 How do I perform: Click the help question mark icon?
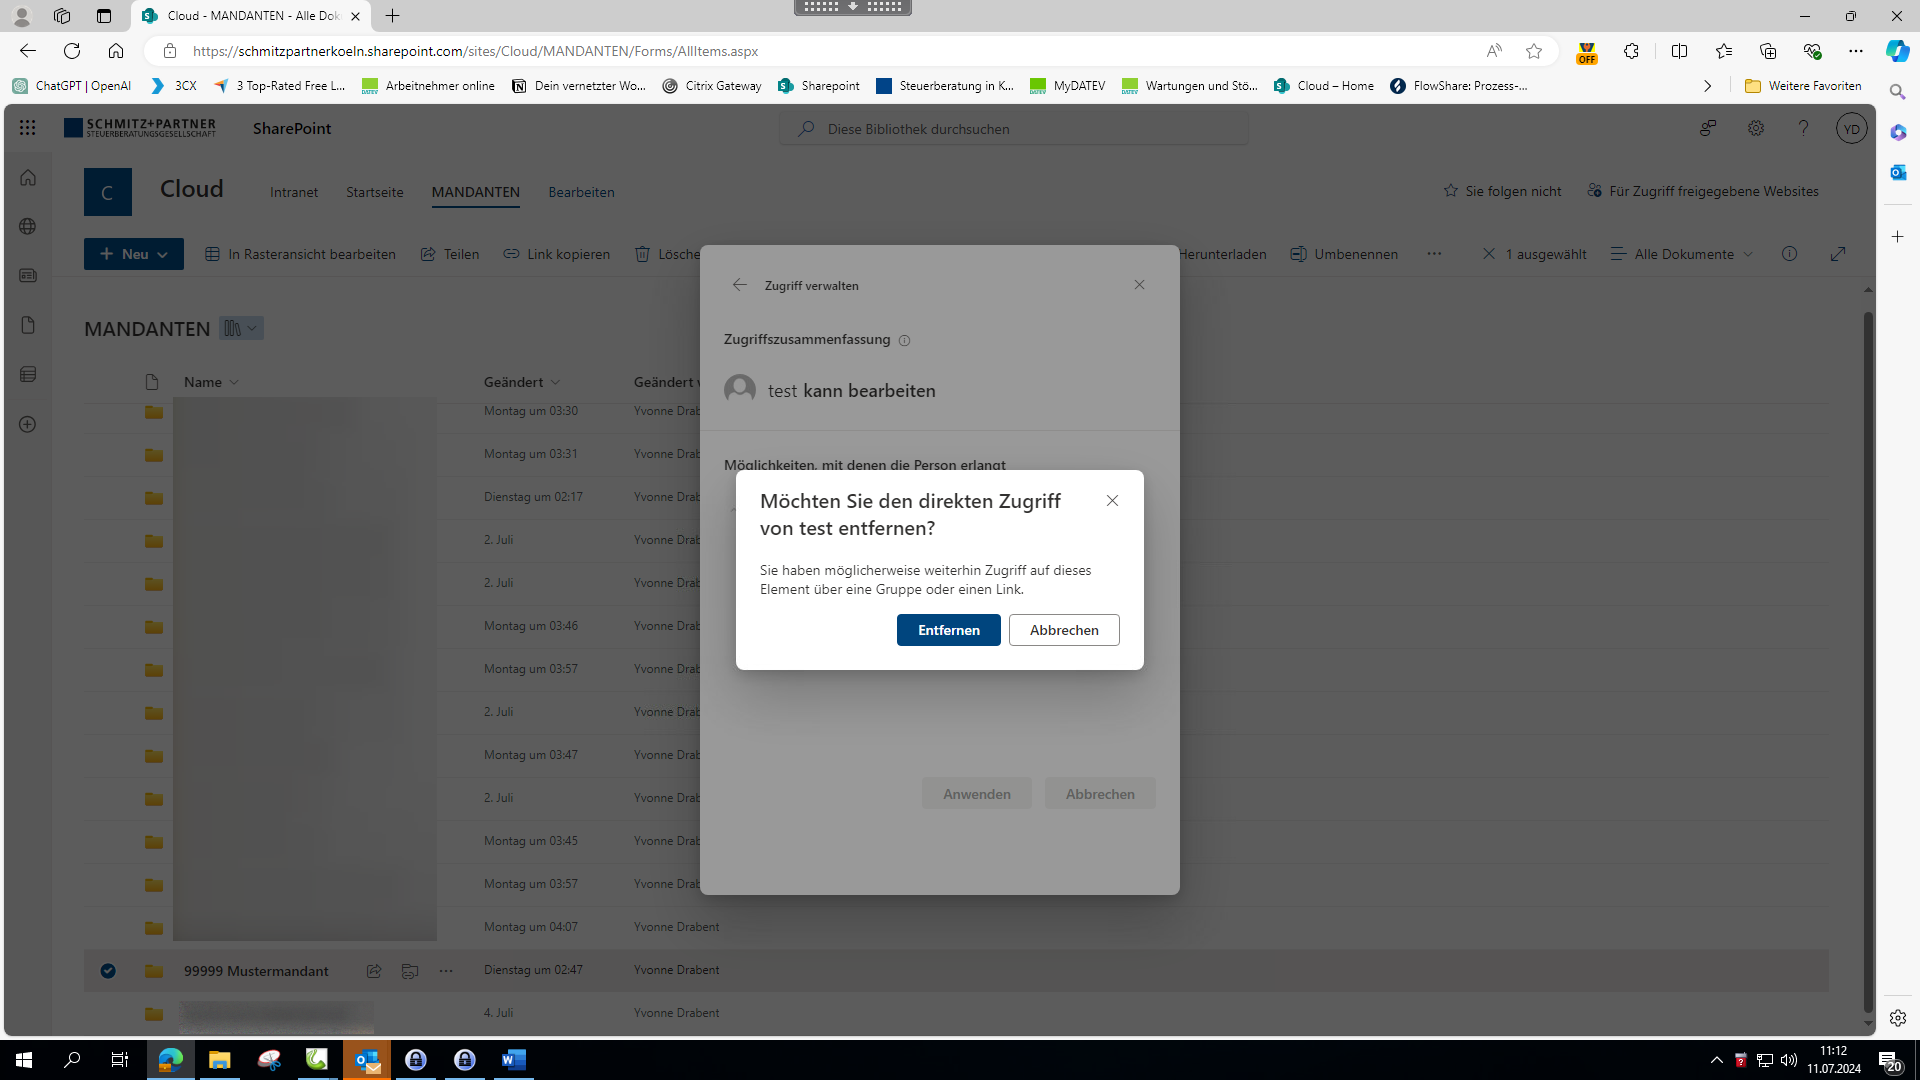coord(1803,128)
